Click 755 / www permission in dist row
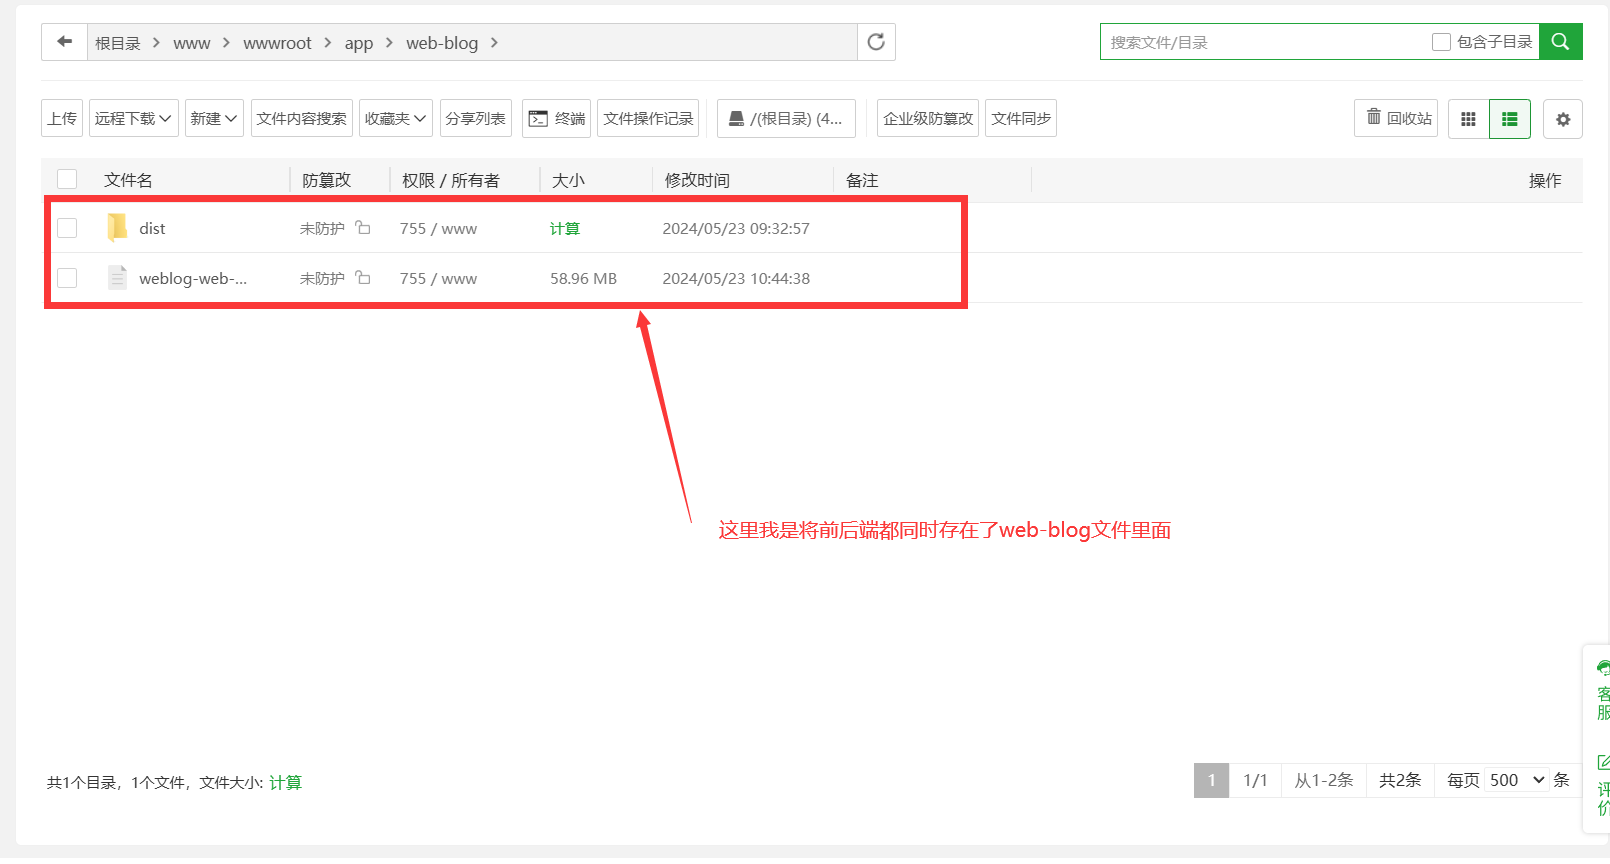 click(438, 228)
